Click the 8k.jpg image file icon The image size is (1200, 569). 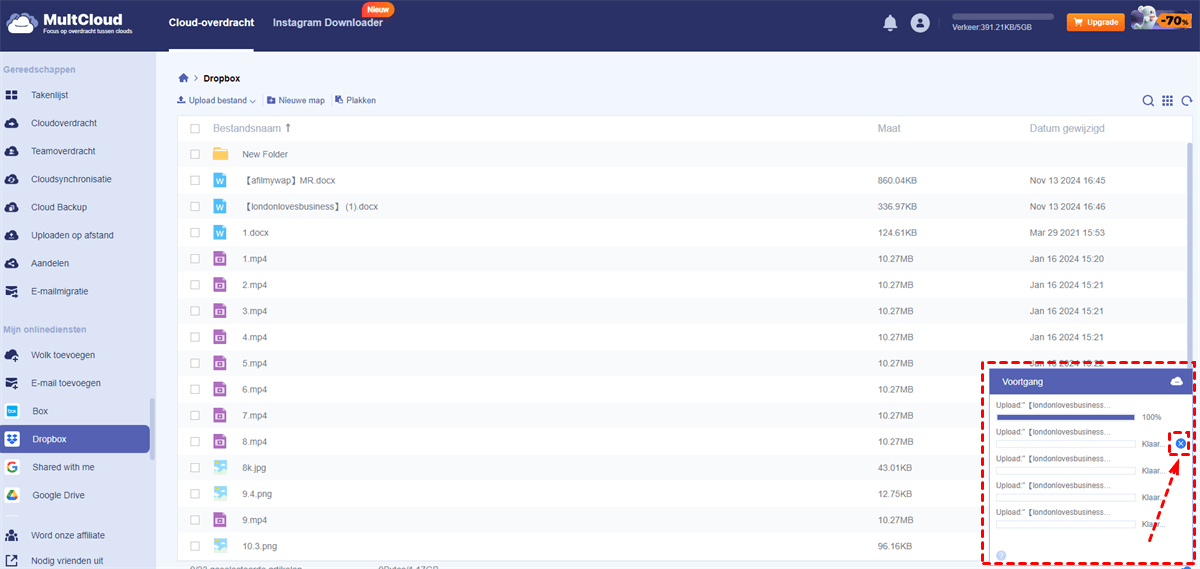point(221,466)
